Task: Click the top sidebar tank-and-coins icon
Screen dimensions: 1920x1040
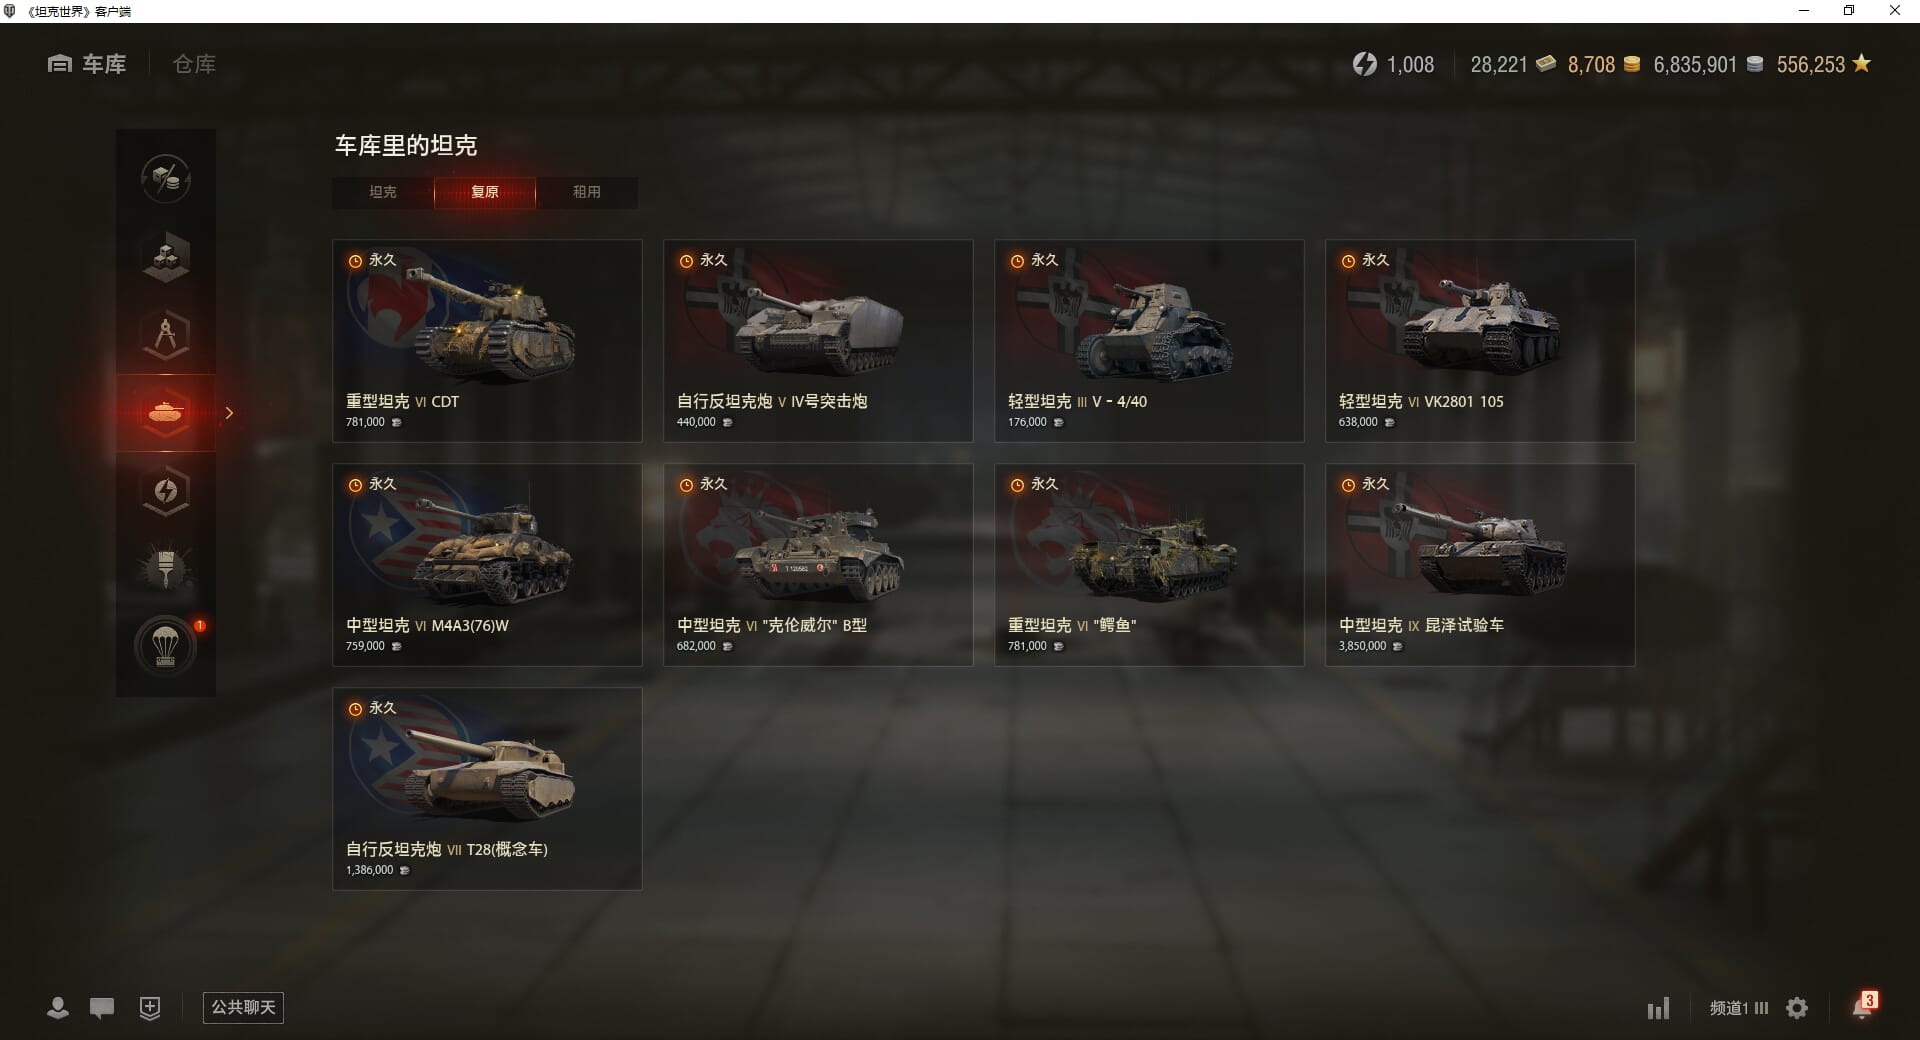Action: coord(166,179)
